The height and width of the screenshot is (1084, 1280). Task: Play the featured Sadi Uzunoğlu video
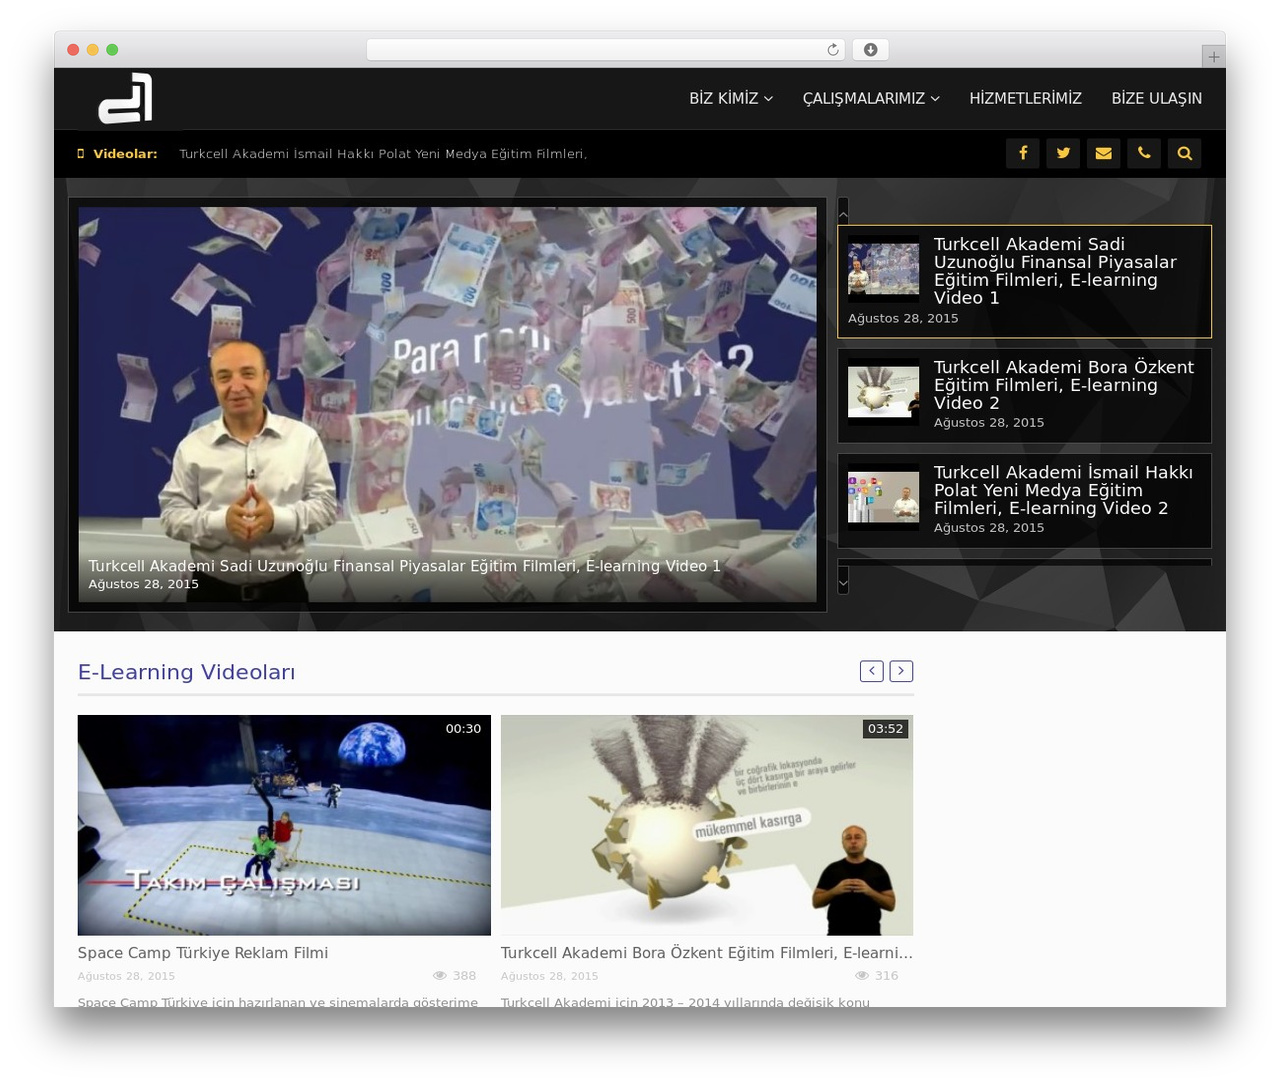tap(447, 404)
